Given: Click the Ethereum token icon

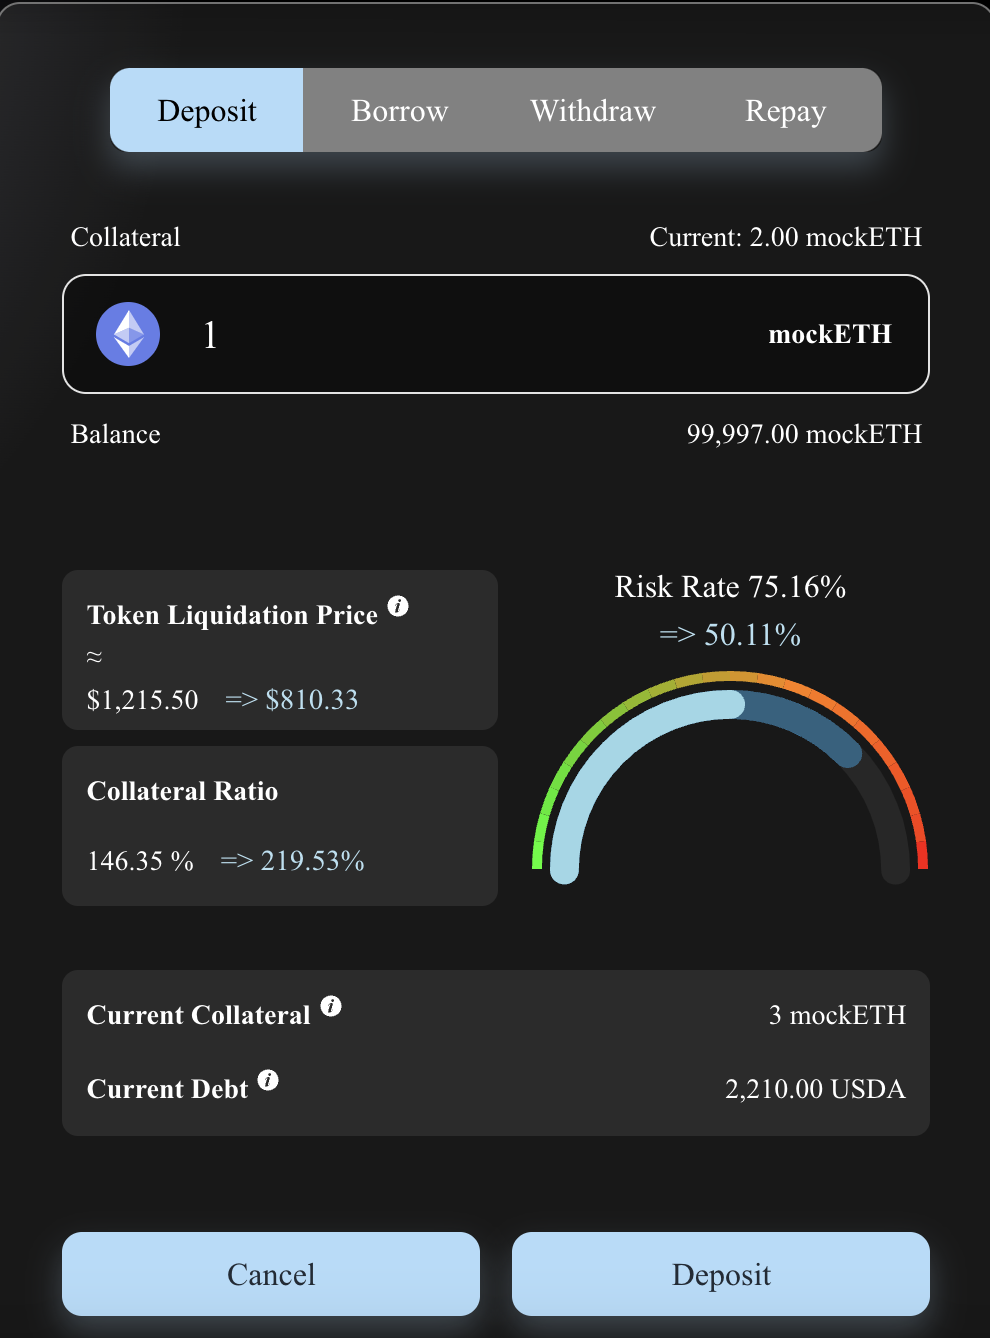Looking at the screenshot, I should [x=128, y=334].
